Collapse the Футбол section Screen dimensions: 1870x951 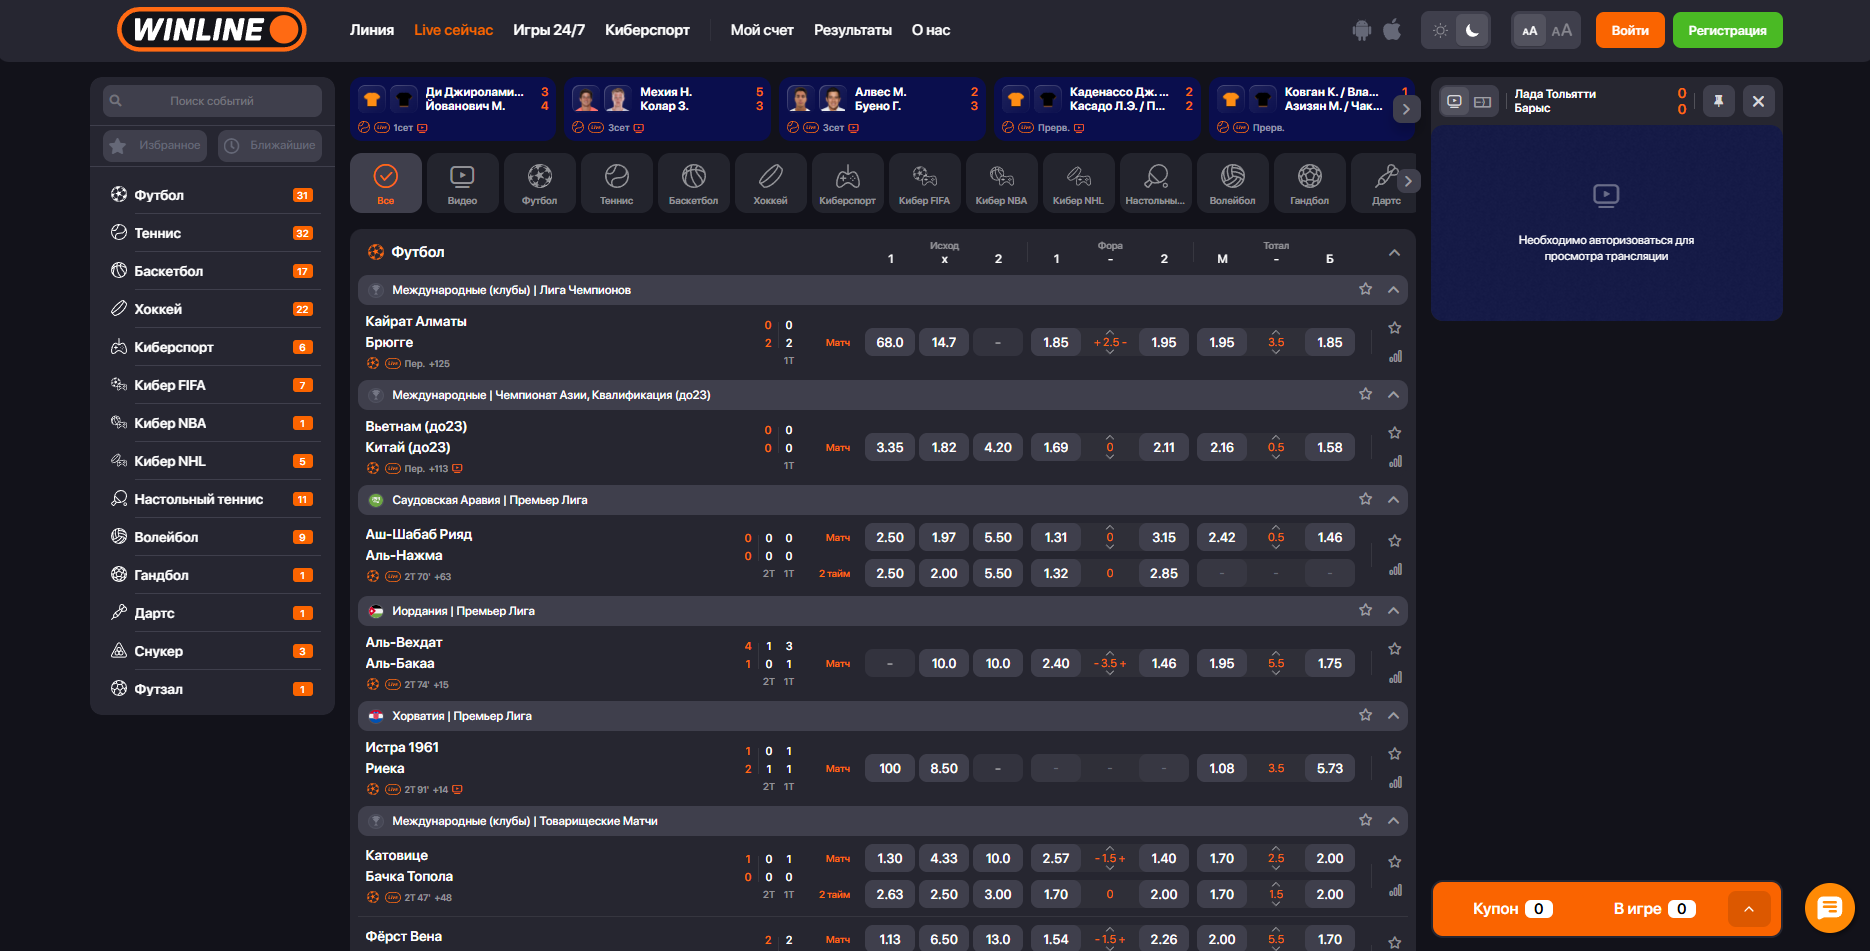[x=1394, y=253]
